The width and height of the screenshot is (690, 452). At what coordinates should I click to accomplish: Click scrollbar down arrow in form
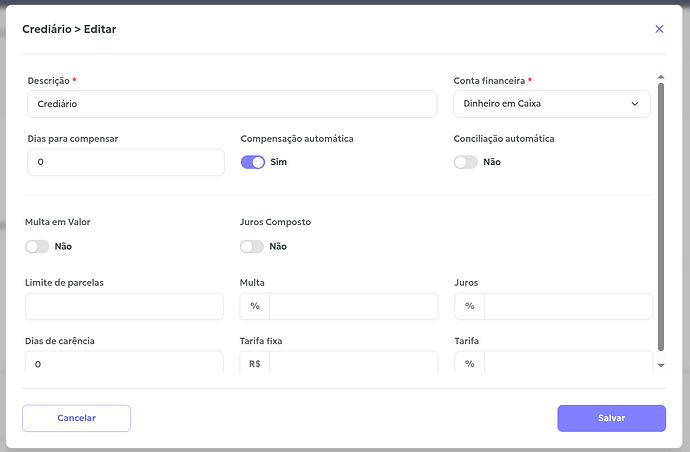pos(660,366)
